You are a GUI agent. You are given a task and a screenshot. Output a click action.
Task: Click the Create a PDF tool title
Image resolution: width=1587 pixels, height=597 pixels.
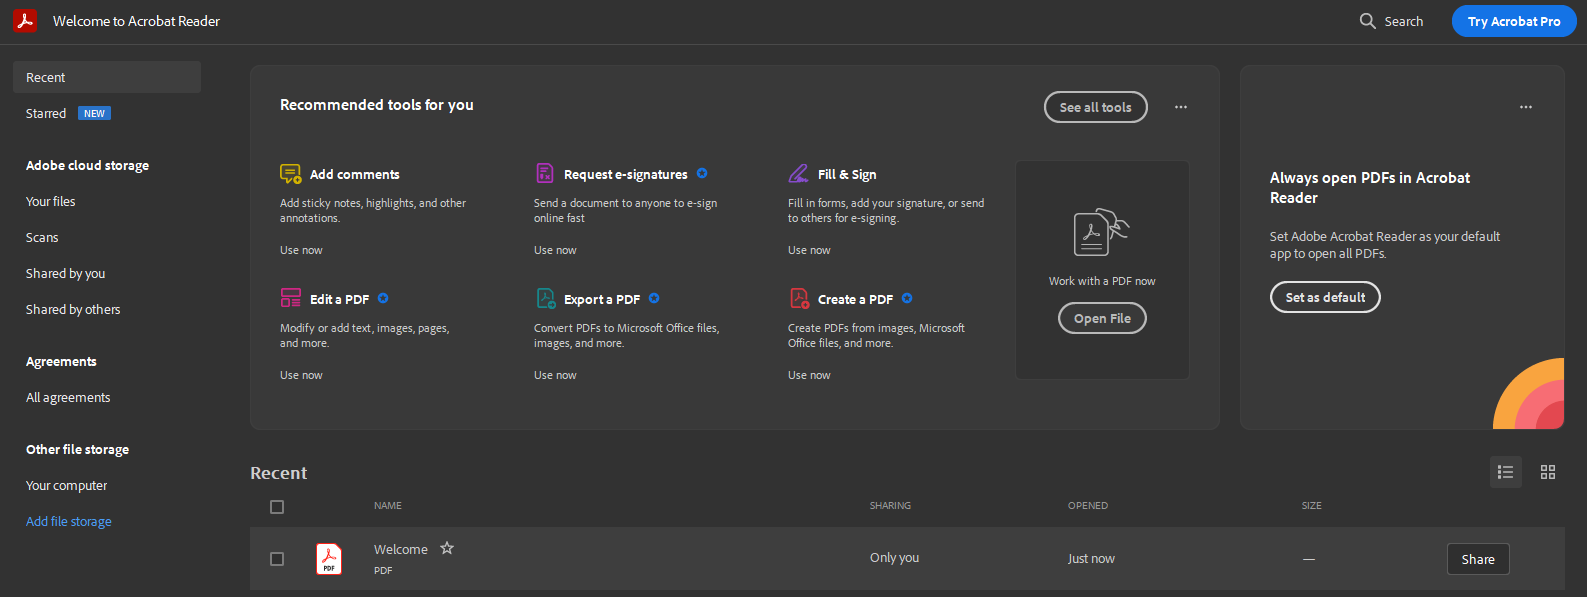pos(856,299)
